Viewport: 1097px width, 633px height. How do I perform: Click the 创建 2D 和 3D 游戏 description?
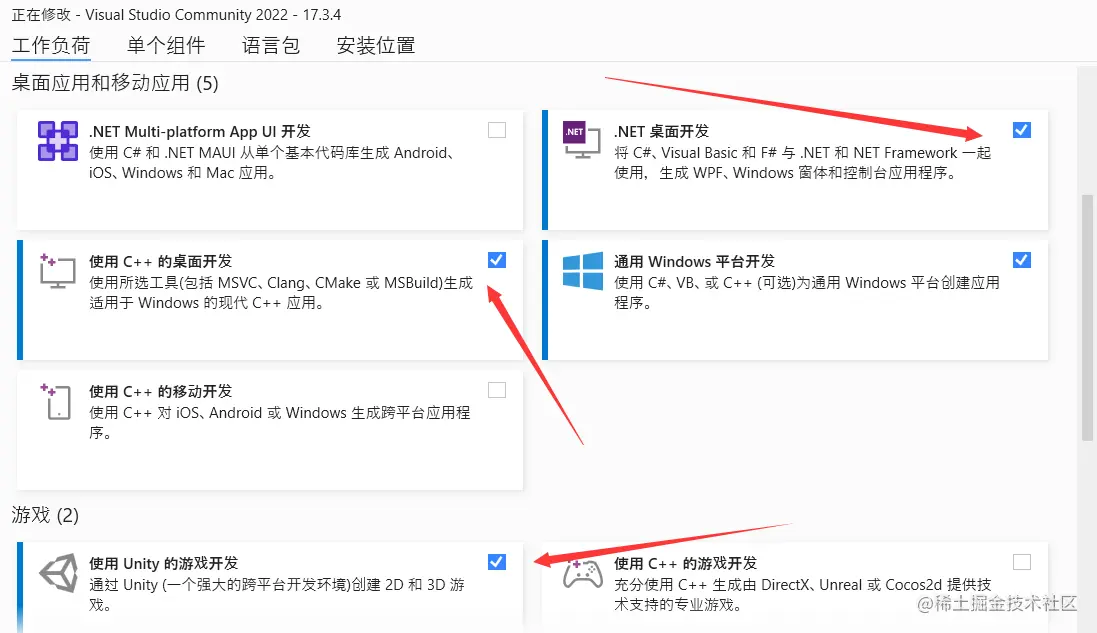276,595
